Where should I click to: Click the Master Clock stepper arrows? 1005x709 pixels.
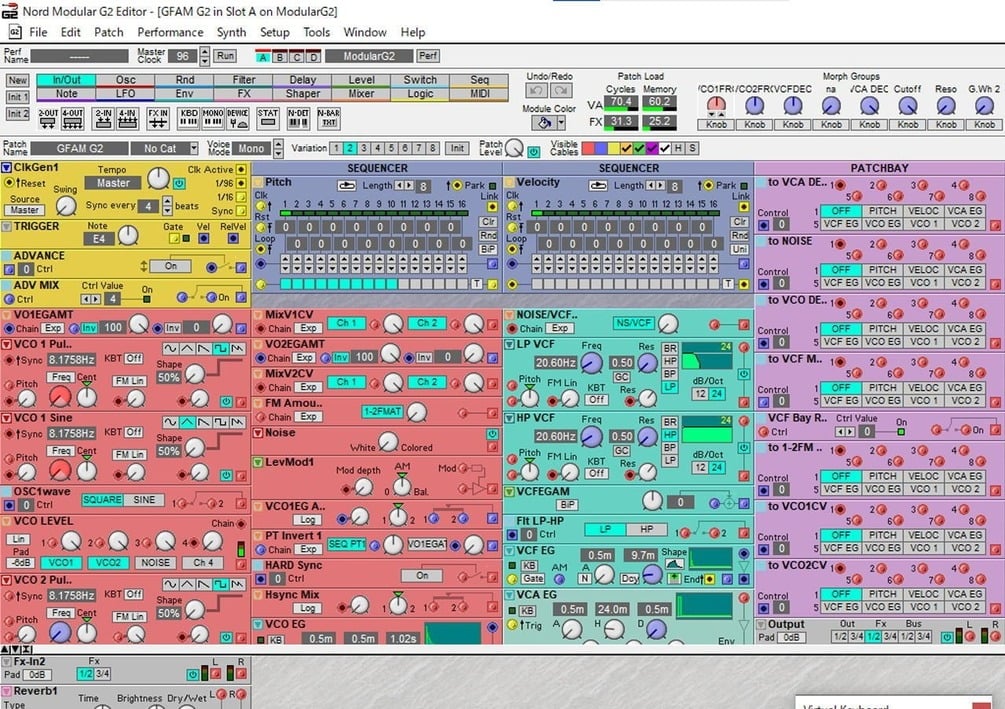point(204,56)
